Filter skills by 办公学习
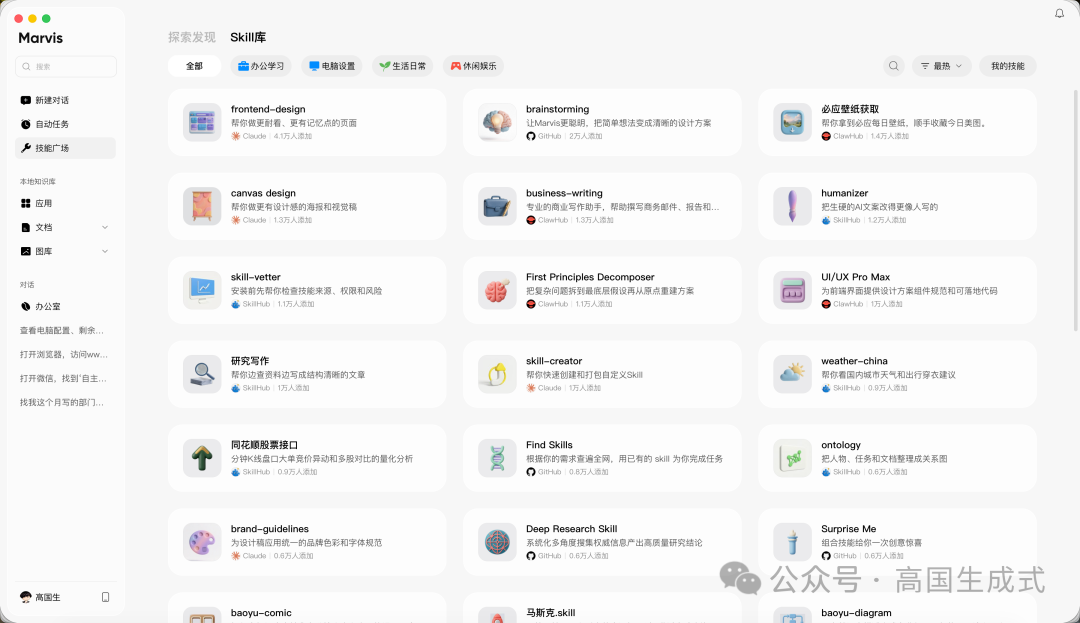The image size is (1080, 623). pos(261,66)
